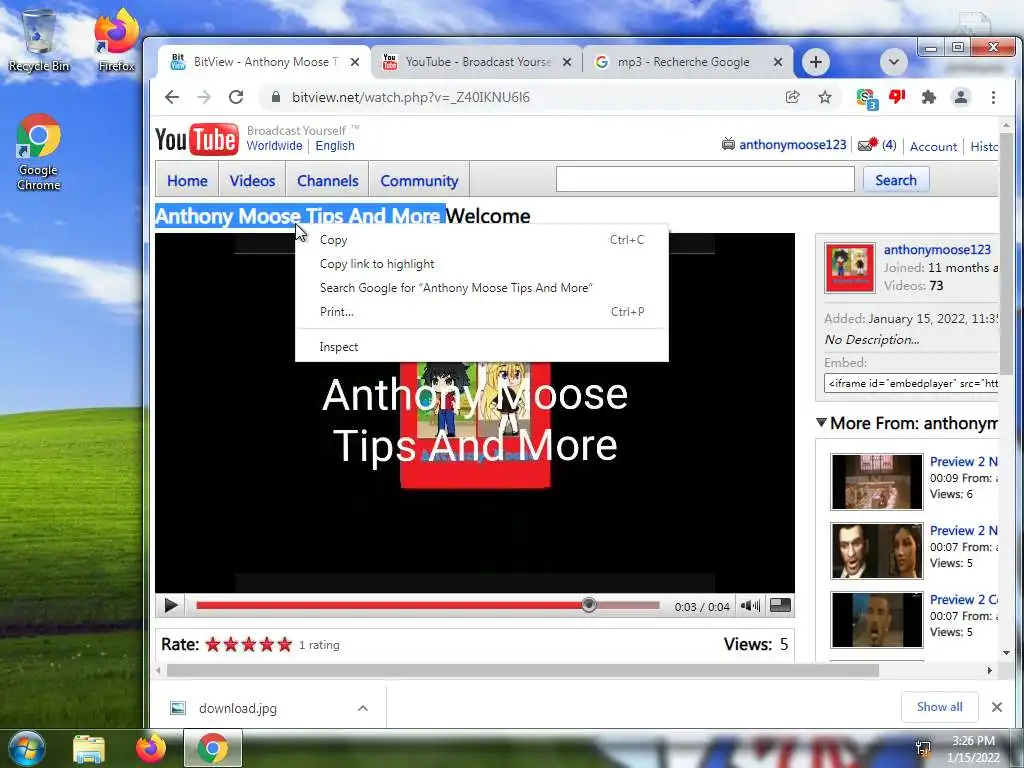Image resolution: width=1024 pixels, height=768 pixels.
Task: Close the YouTube - Broadcast Yourself tab
Action: click(567, 62)
